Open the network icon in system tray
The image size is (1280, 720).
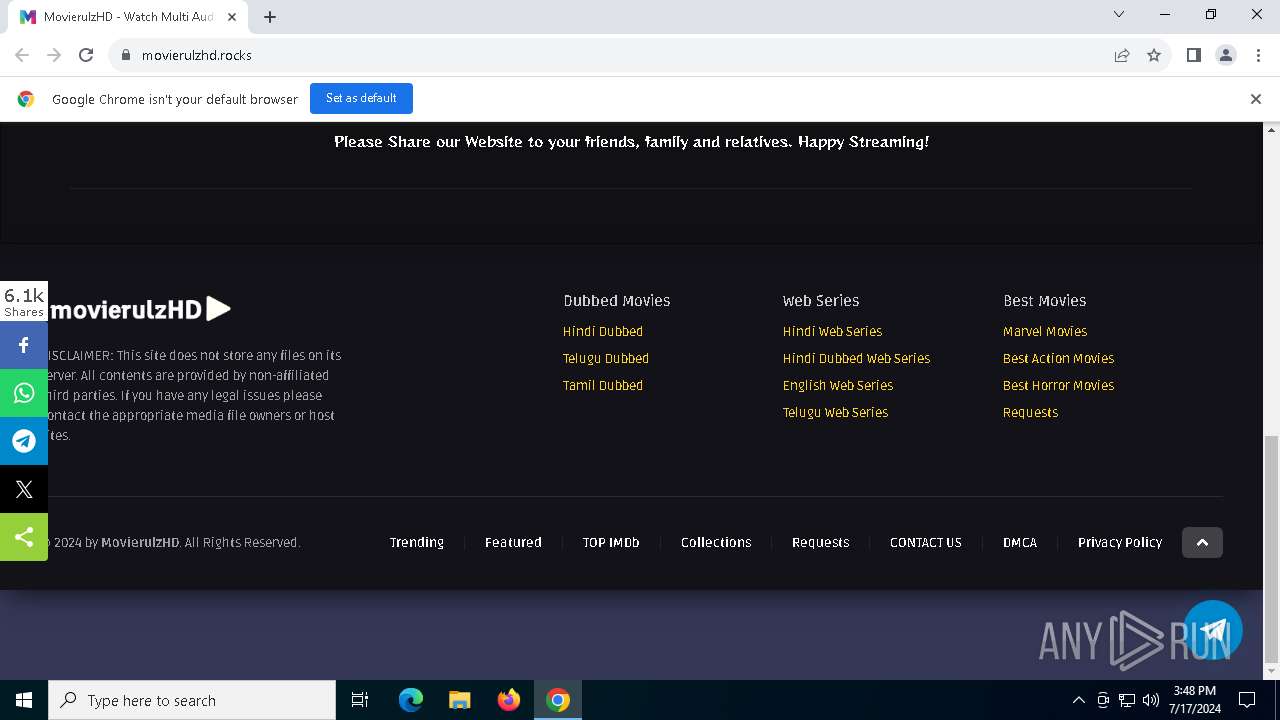[x=1127, y=700]
